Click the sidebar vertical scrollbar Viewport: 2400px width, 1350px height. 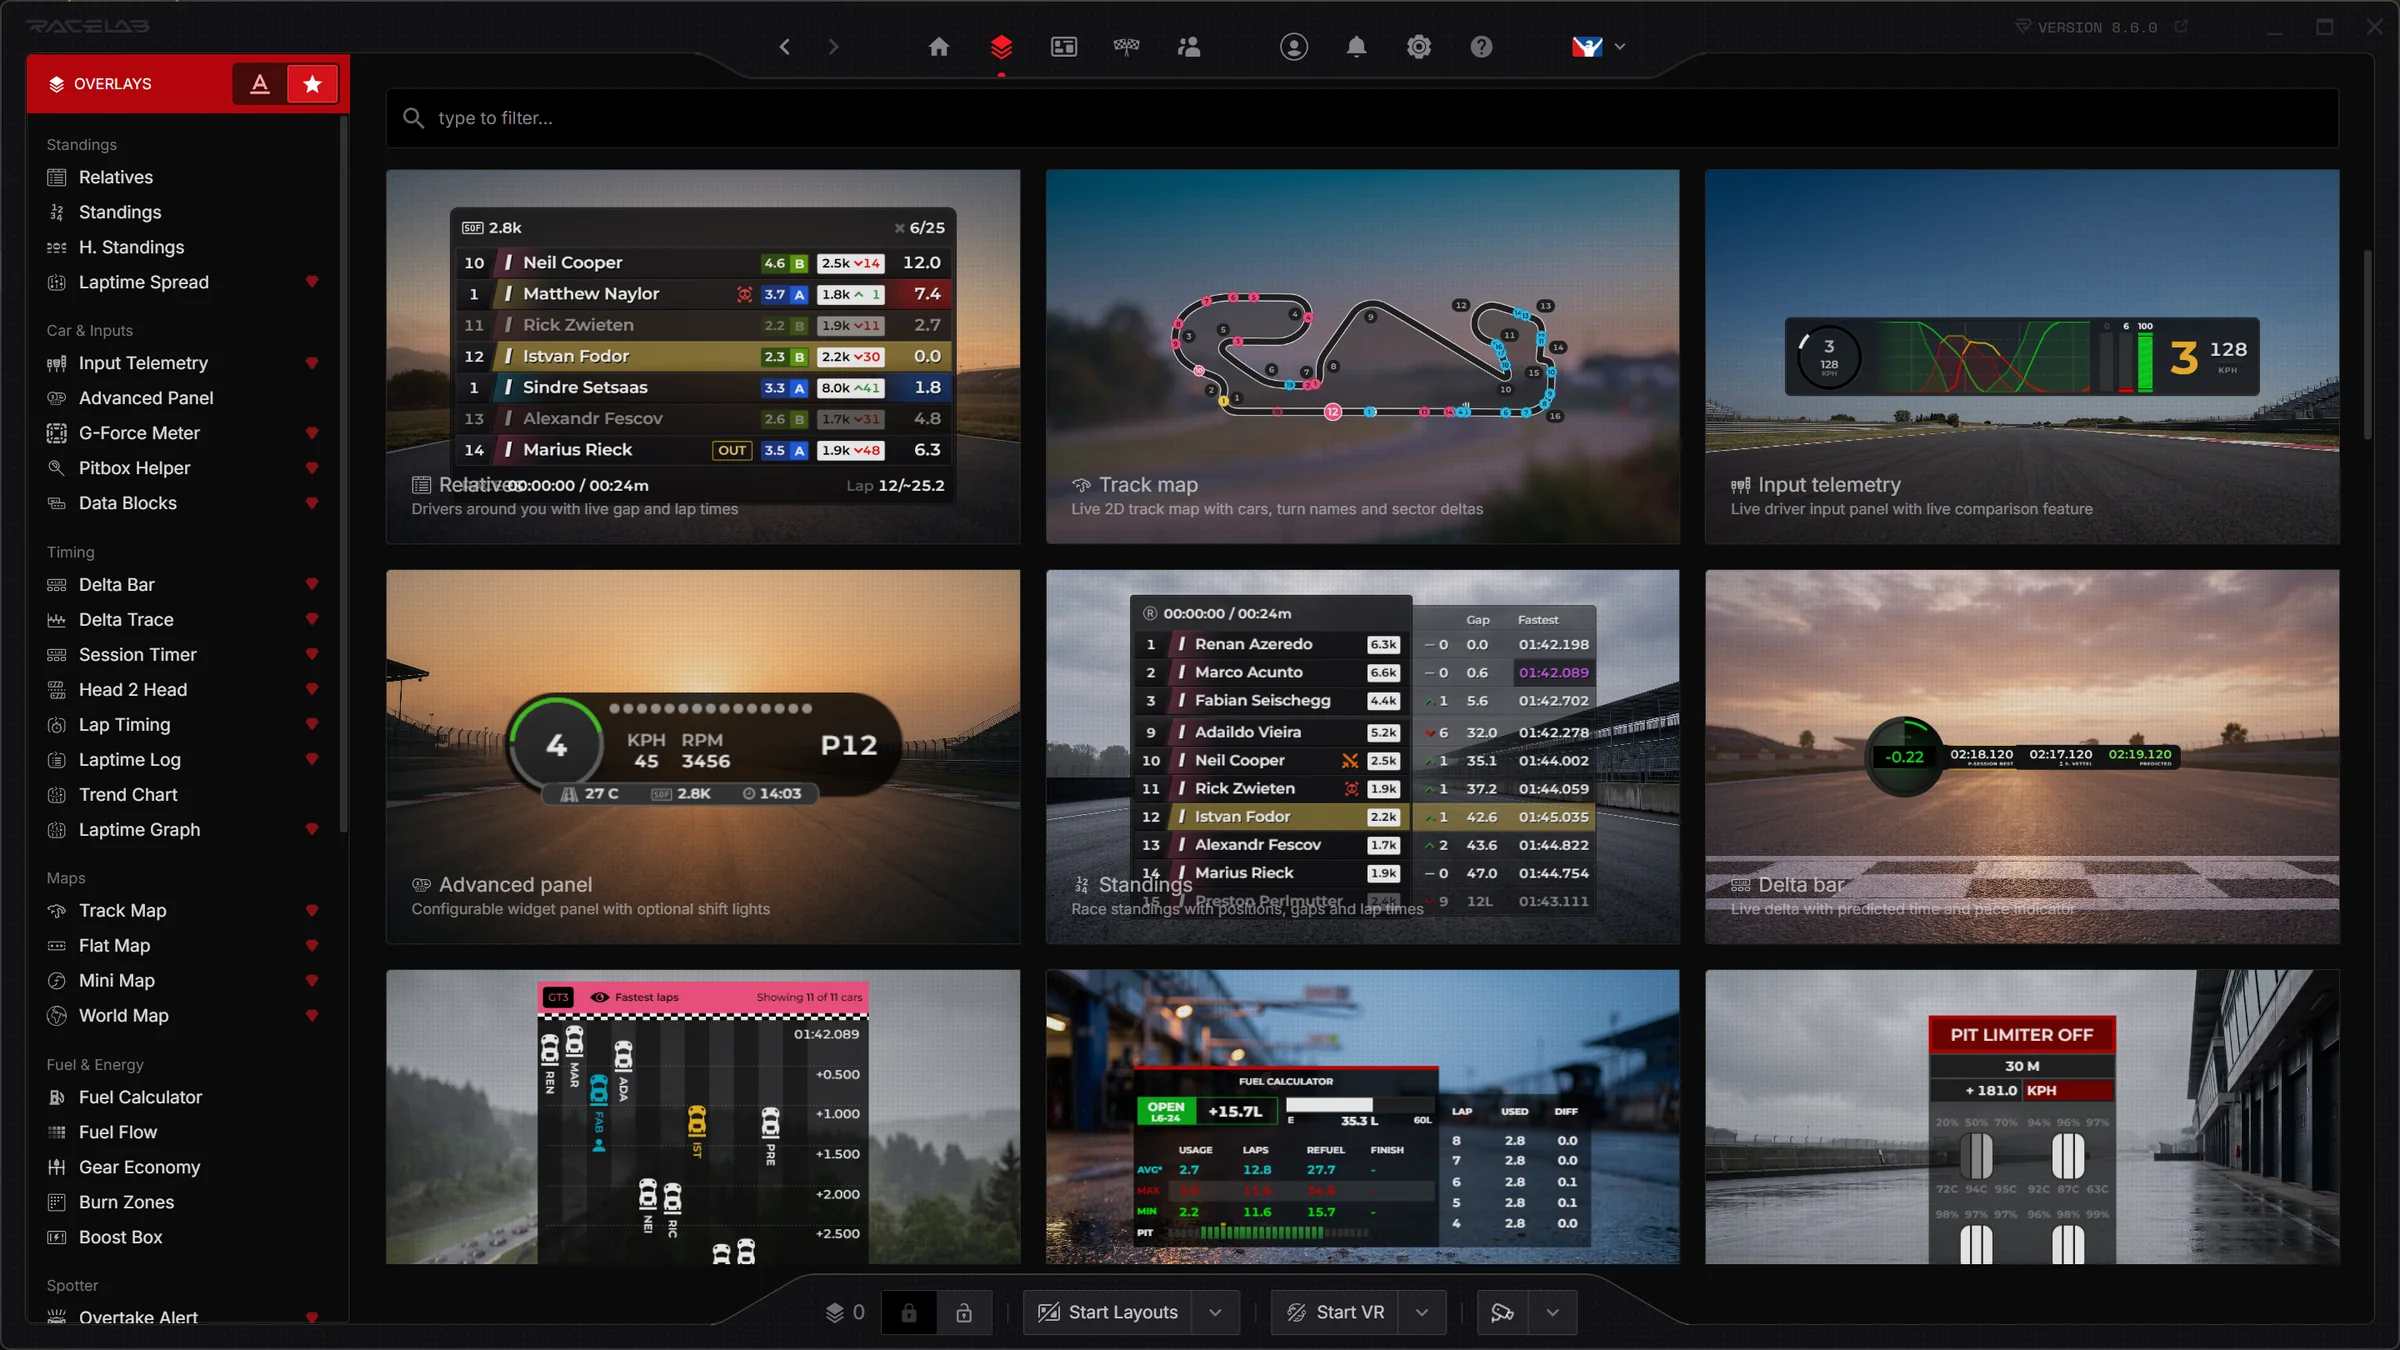point(343,475)
